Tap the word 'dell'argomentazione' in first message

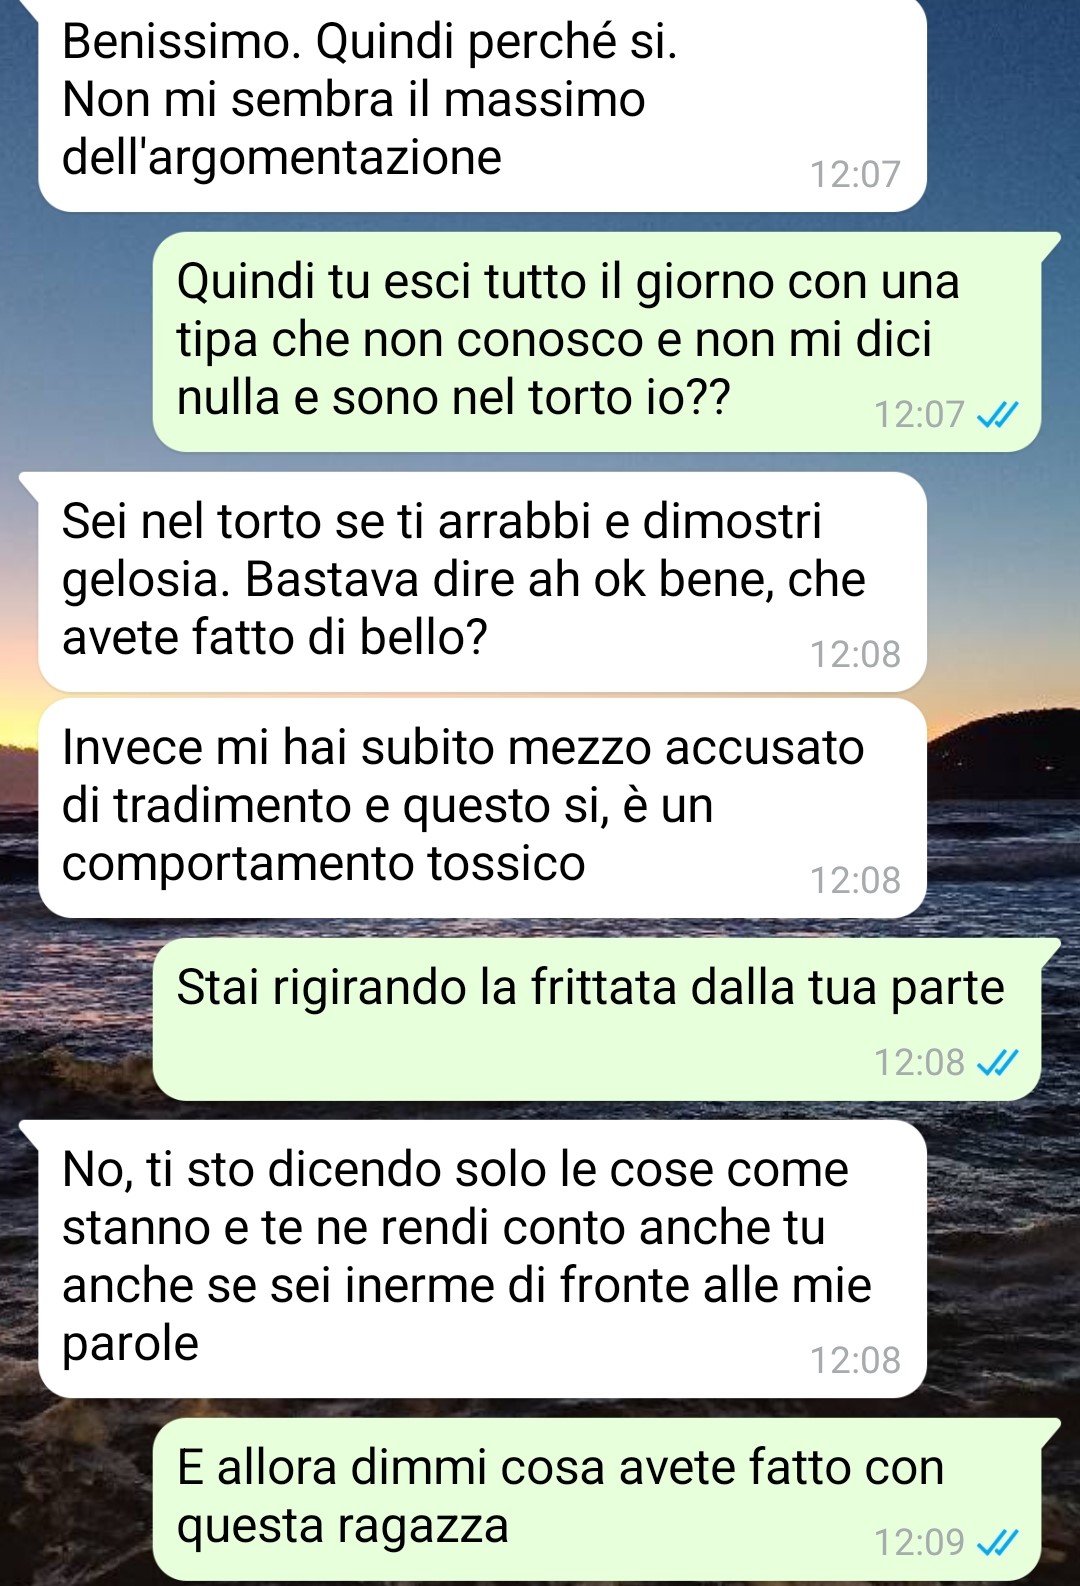[x=281, y=158]
